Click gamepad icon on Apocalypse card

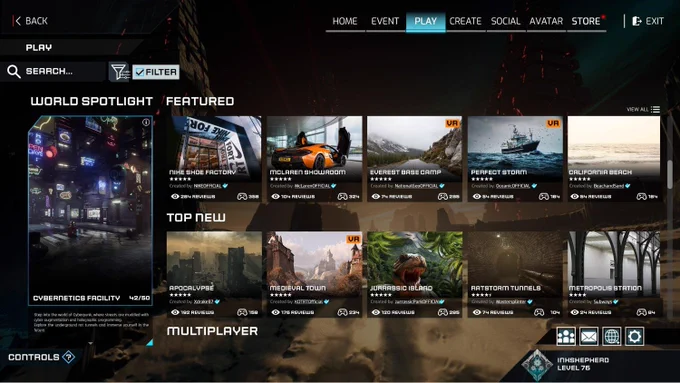point(242,312)
